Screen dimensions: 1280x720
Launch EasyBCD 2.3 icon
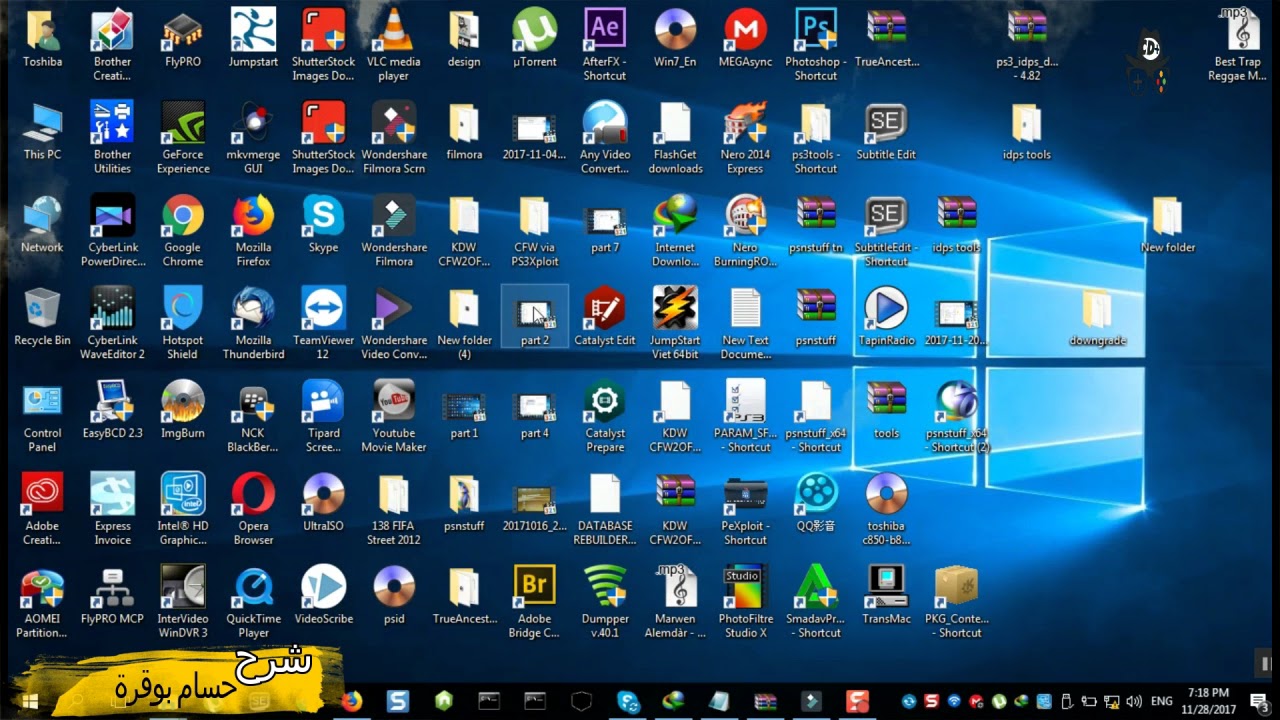point(112,402)
